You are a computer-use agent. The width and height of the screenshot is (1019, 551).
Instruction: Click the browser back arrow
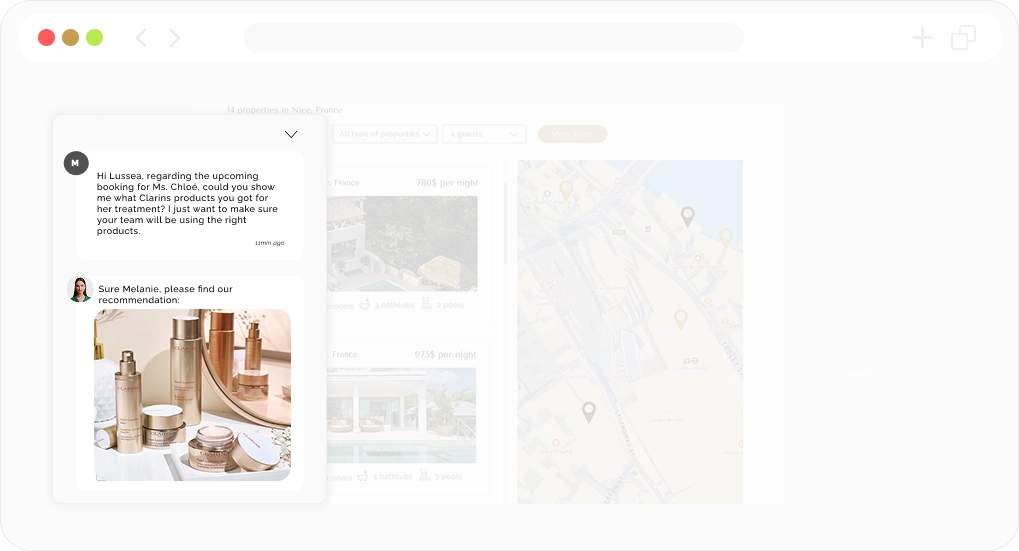(x=141, y=38)
